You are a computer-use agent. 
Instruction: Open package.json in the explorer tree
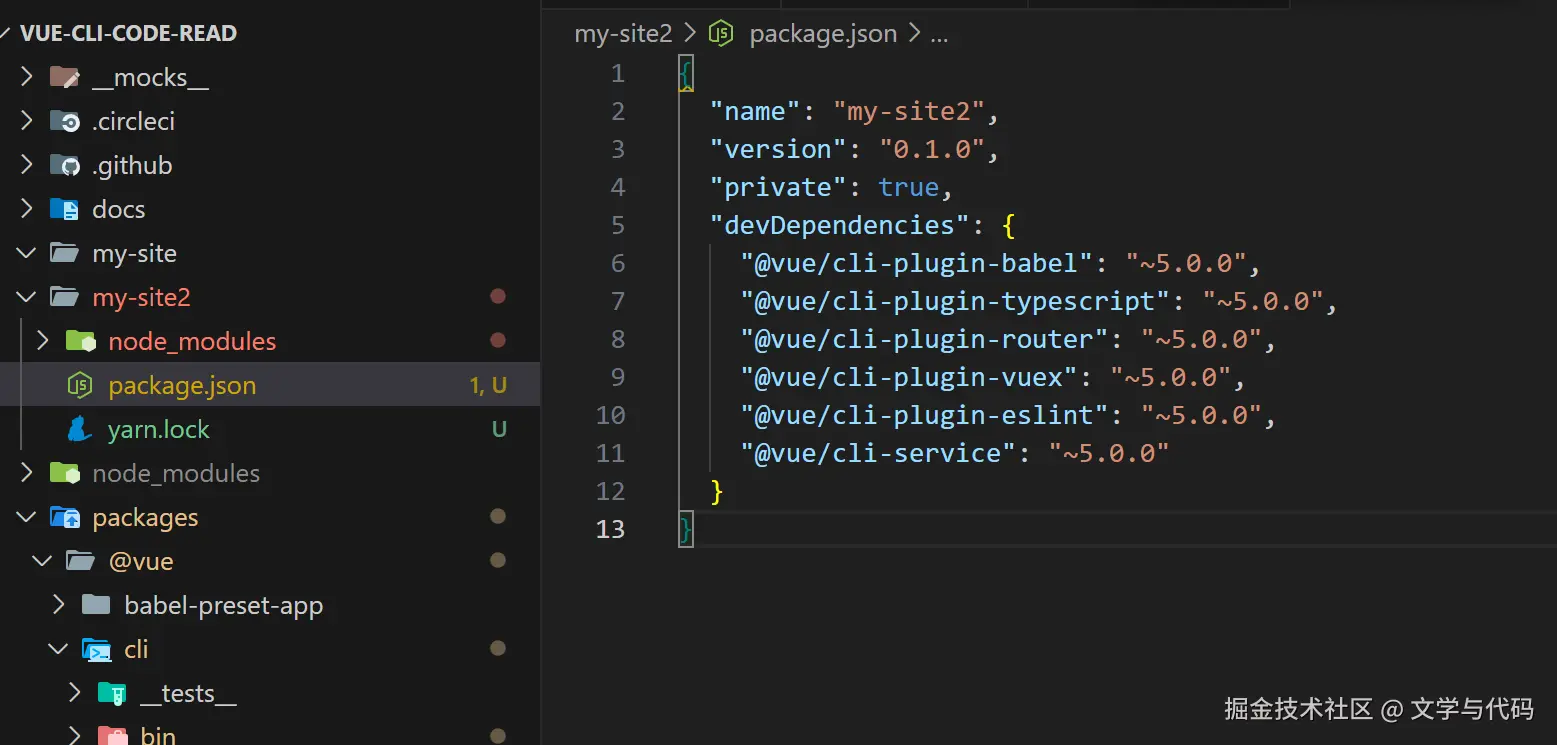coord(182,385)
